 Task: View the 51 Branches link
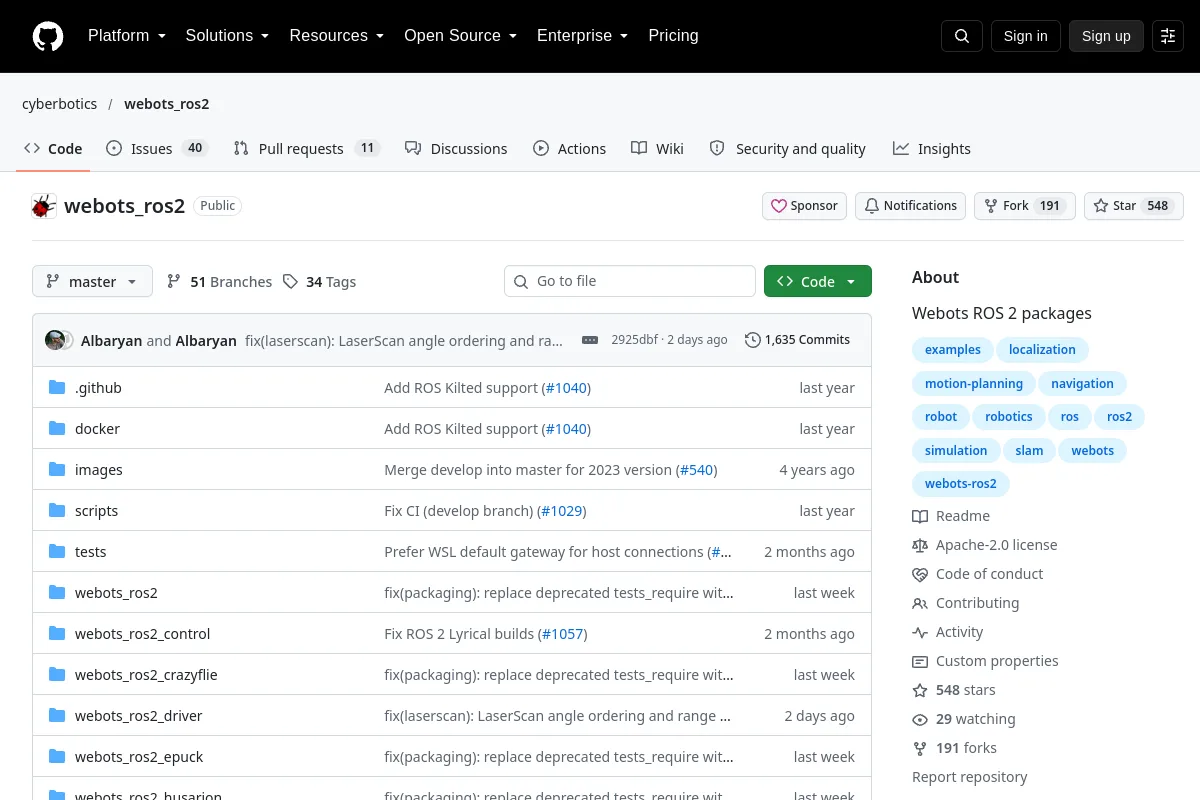coord(219,282)
